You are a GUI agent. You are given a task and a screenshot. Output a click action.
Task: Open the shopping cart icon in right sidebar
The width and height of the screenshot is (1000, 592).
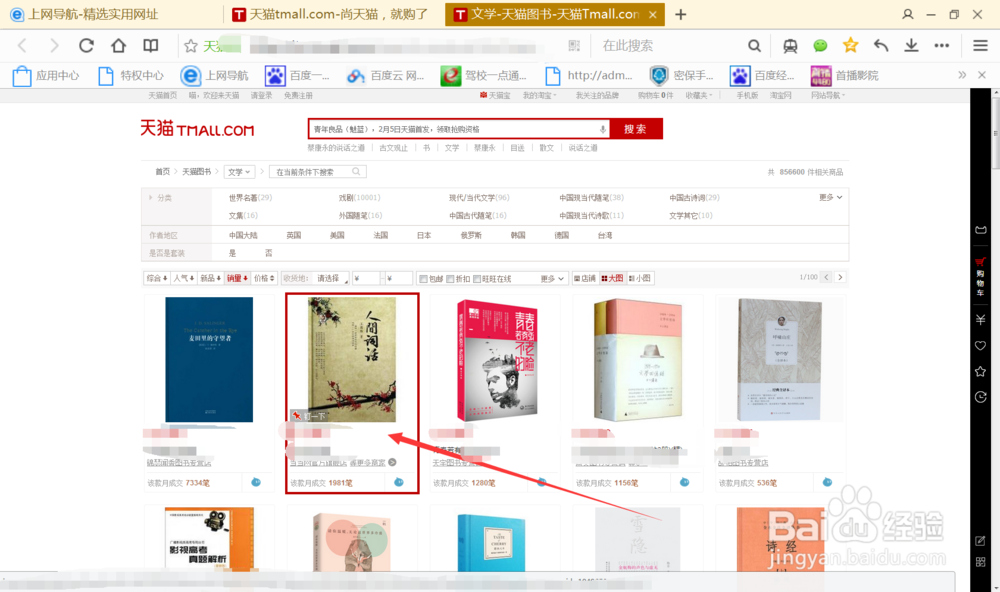click(980, 262)
